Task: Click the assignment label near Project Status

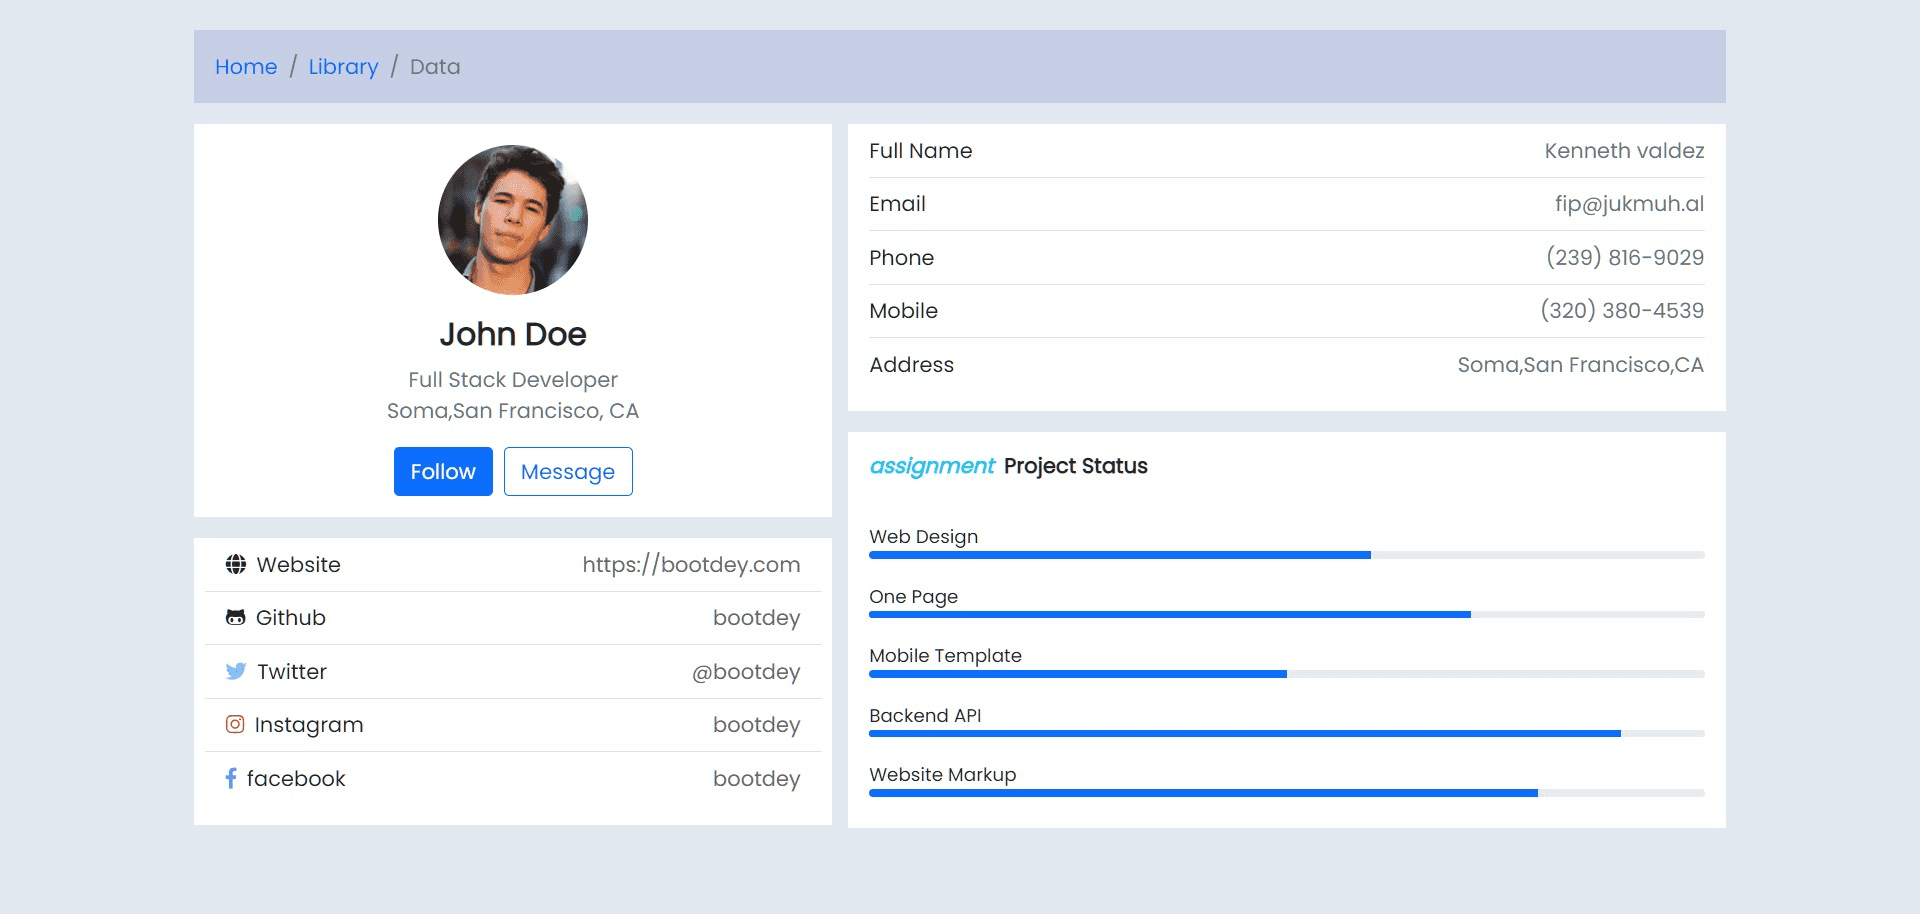Action: point(932,466)
